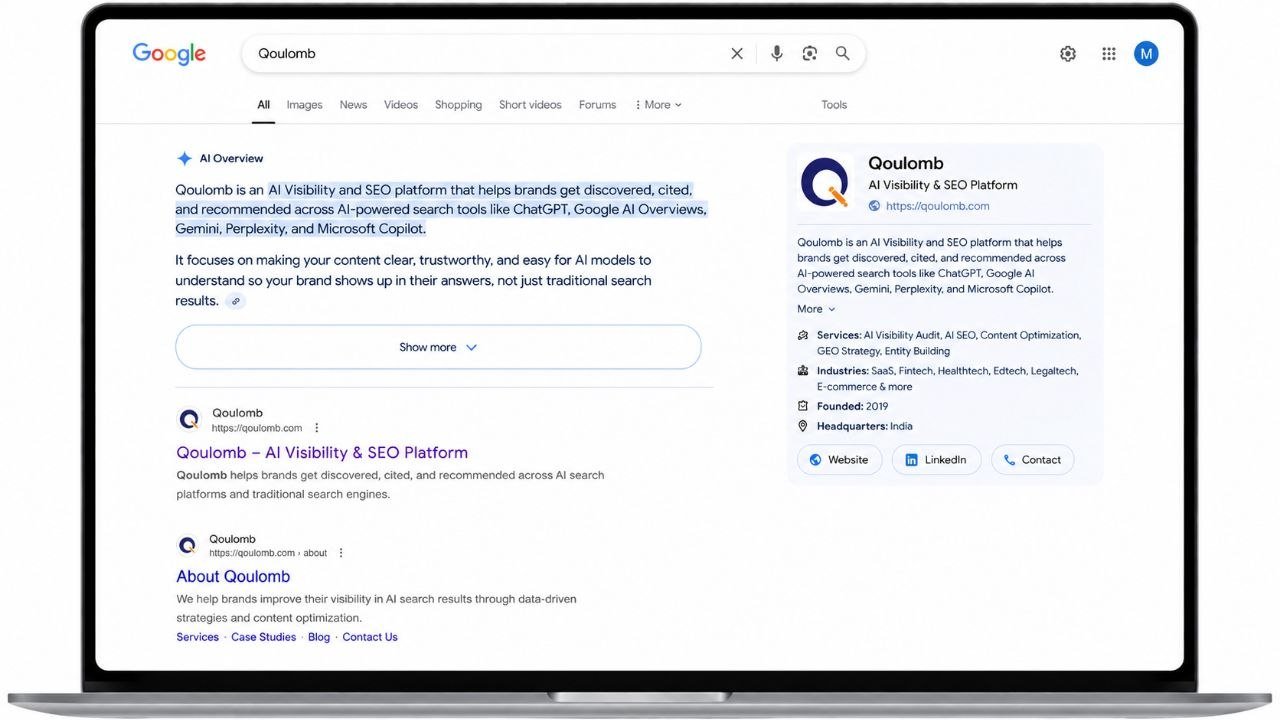Click Qoulomb favicon in first result
Viewport: 1280px width, 720px height.
coord(189,419)
